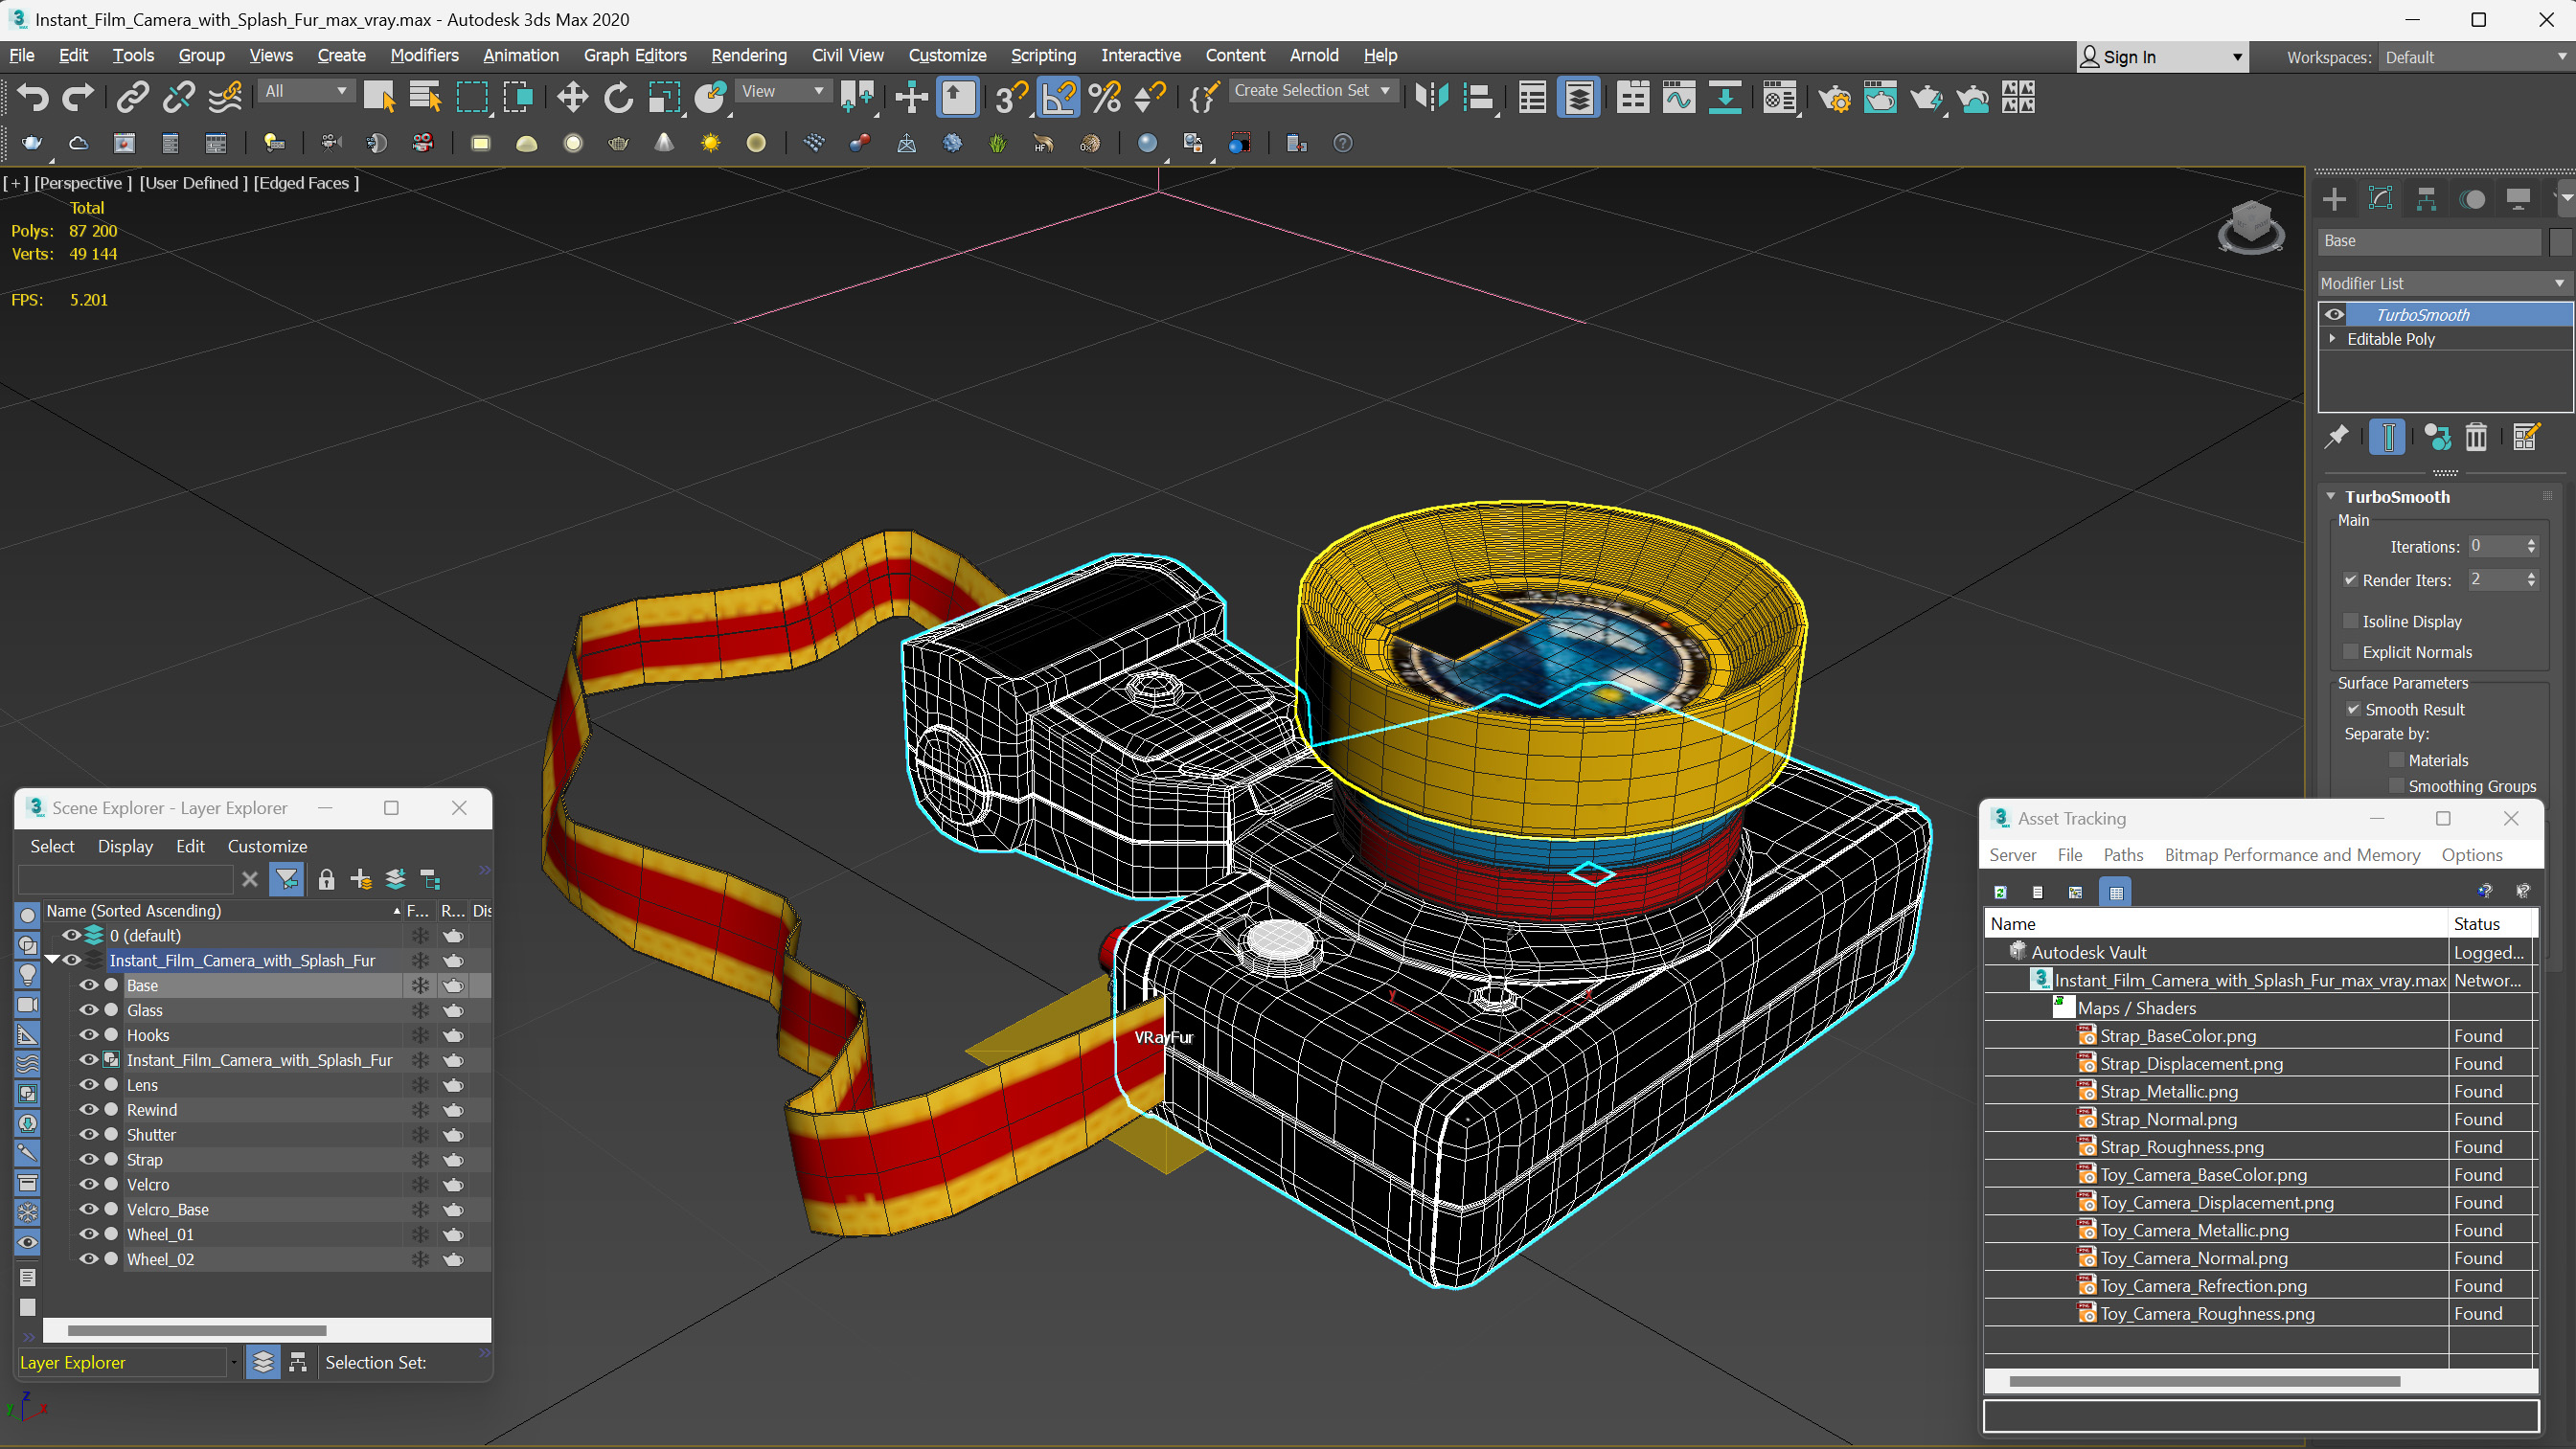
Task: Open the Create command panel tab
Action: coord(2334,199)
